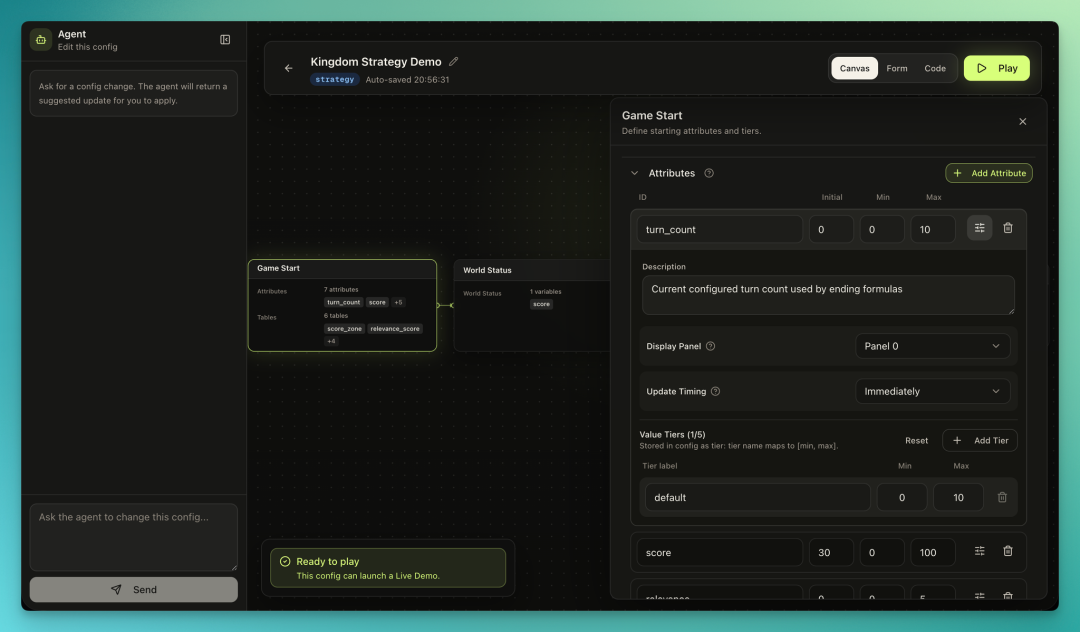Go back using the left arrow
The image size is (1080, 632).
tap(289, 68)
